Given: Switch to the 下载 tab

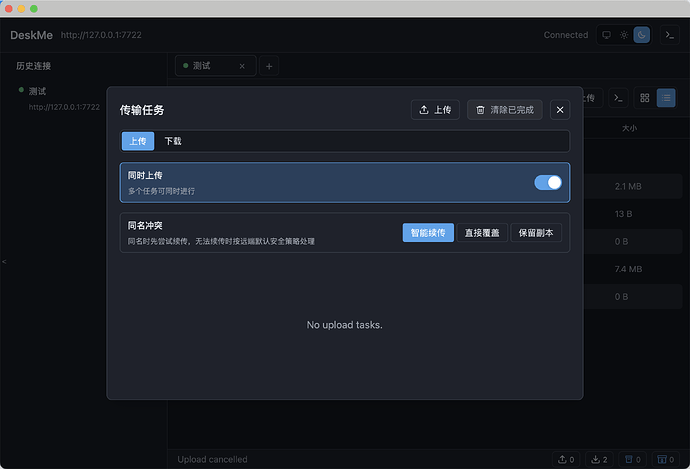Looking at the screenshot, I should (x=173, y=141).
